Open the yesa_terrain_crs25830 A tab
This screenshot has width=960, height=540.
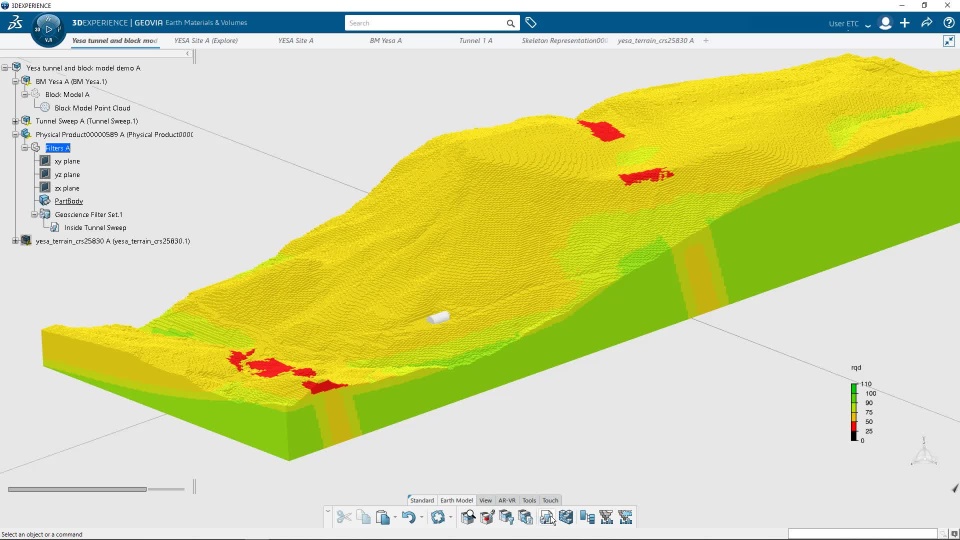pos(656,40)
